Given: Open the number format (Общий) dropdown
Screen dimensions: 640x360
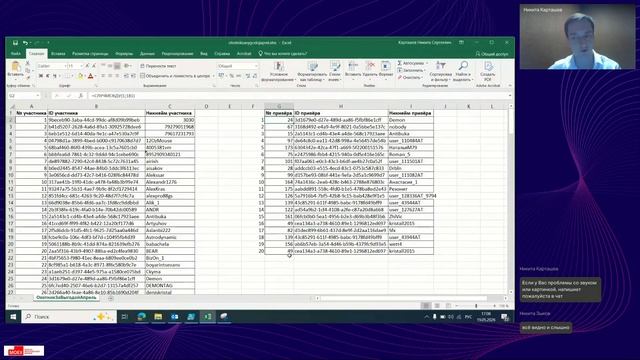Looking at the screenshot, I should (256, 66).
